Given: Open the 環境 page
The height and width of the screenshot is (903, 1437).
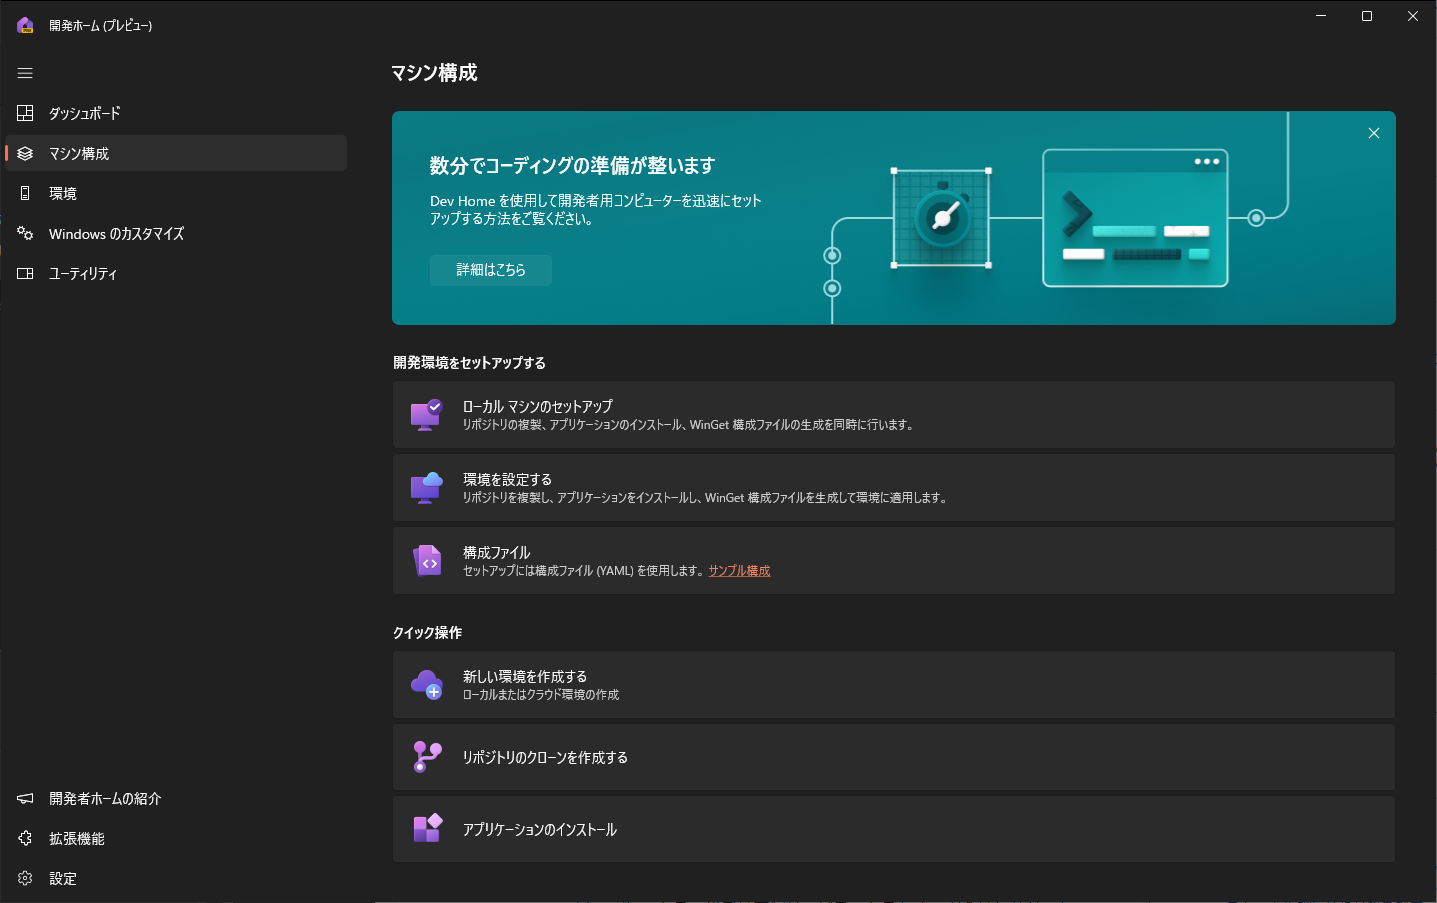Looking at the screenshot, I should click(176, 193).
